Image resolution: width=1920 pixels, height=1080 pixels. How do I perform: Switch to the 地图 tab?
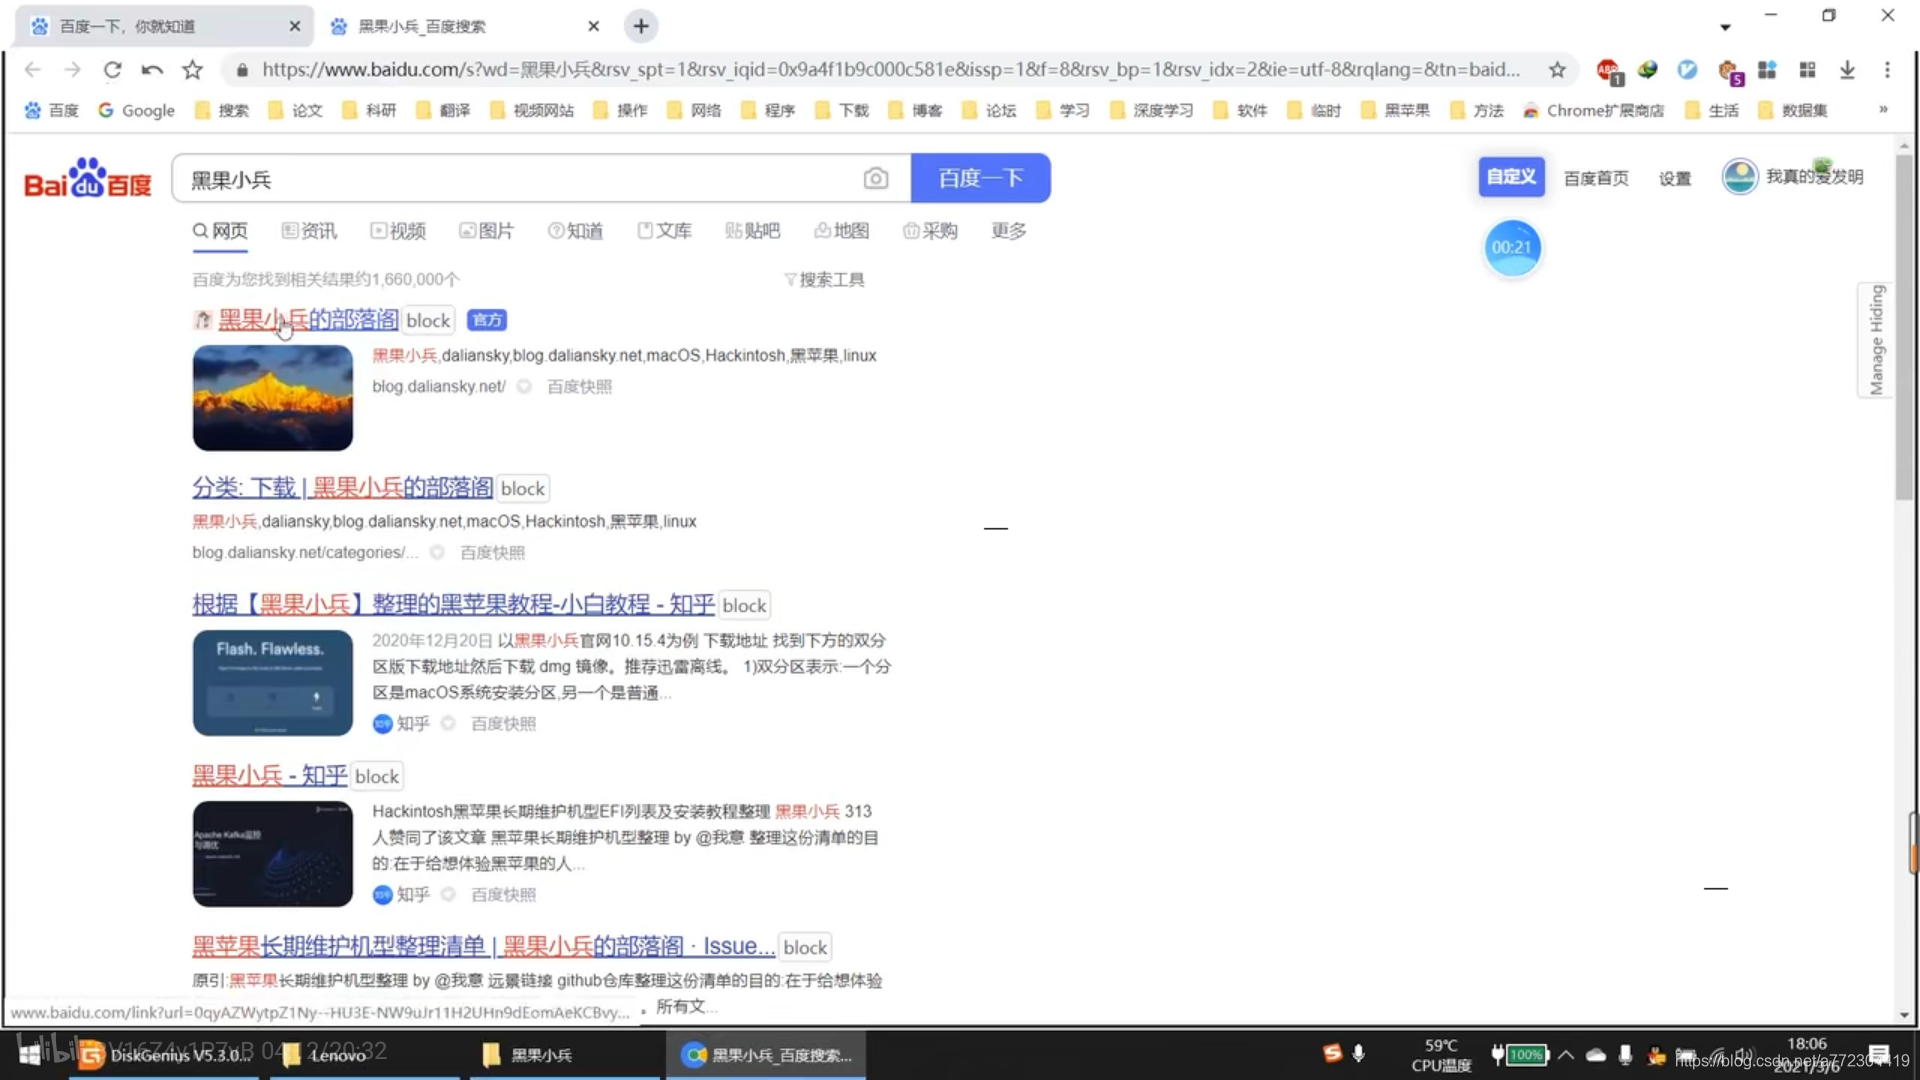click(x=842, y=231)
